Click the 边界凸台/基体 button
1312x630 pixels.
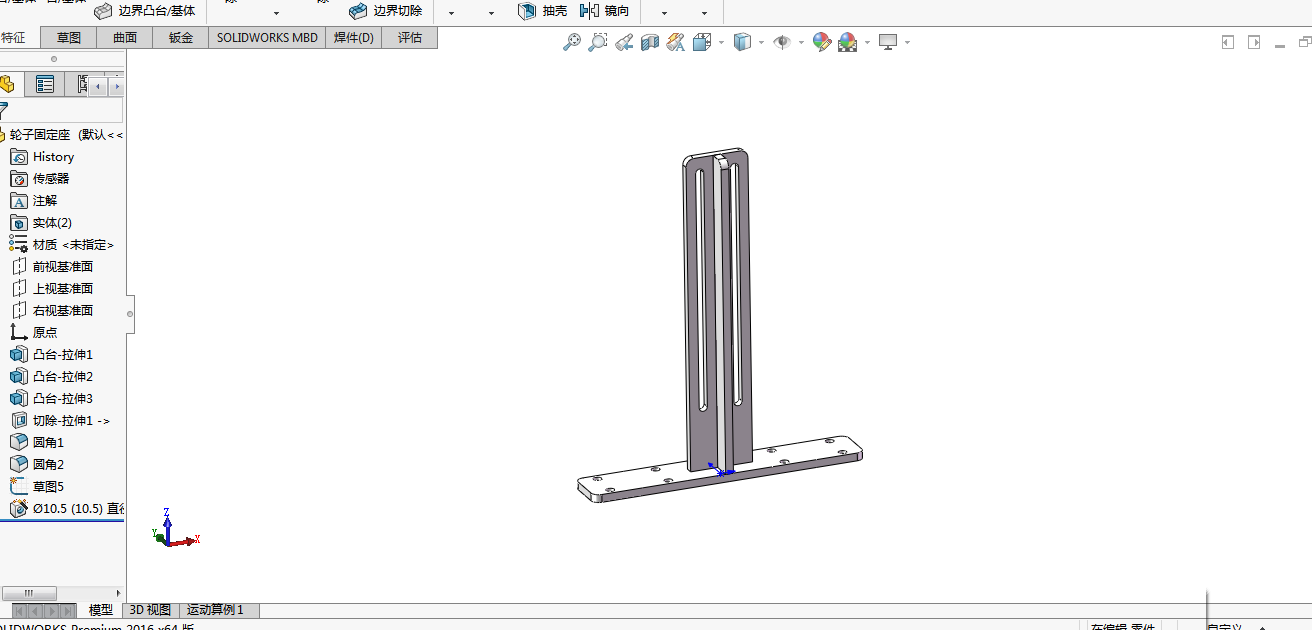click(x=144, y=11)
